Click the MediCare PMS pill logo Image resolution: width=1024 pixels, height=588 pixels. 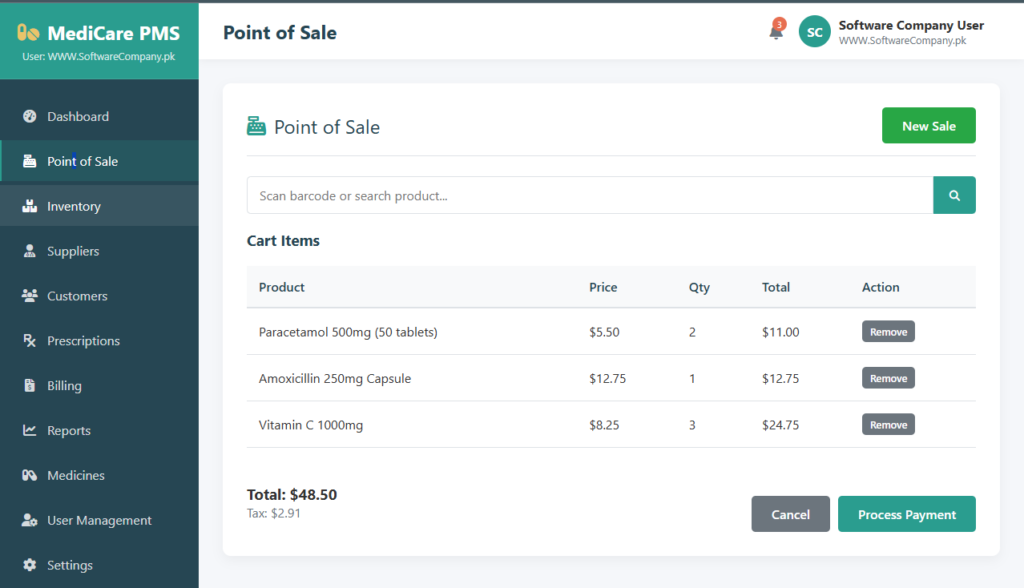(29, 34)
